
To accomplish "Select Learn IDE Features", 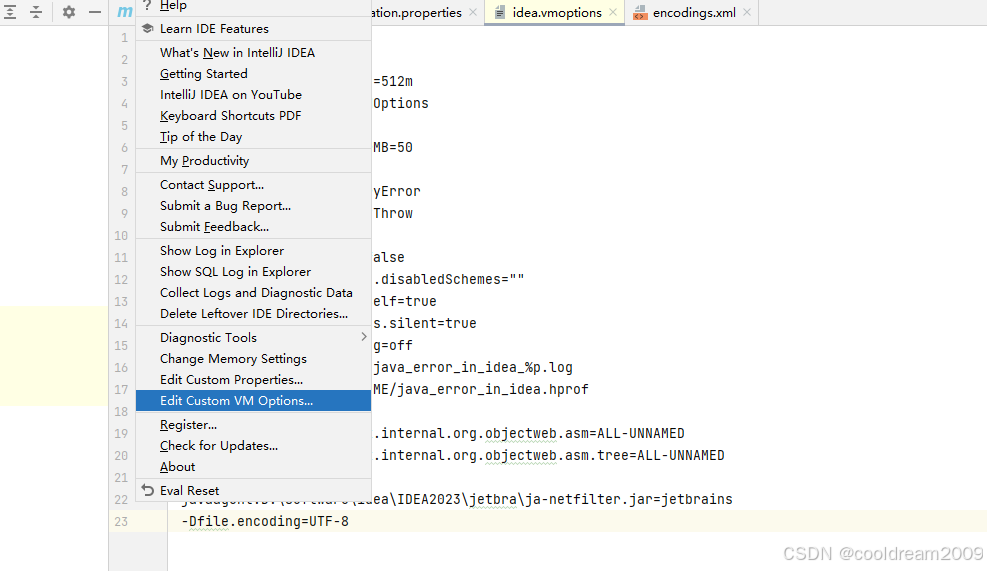I will pos(253,28).
